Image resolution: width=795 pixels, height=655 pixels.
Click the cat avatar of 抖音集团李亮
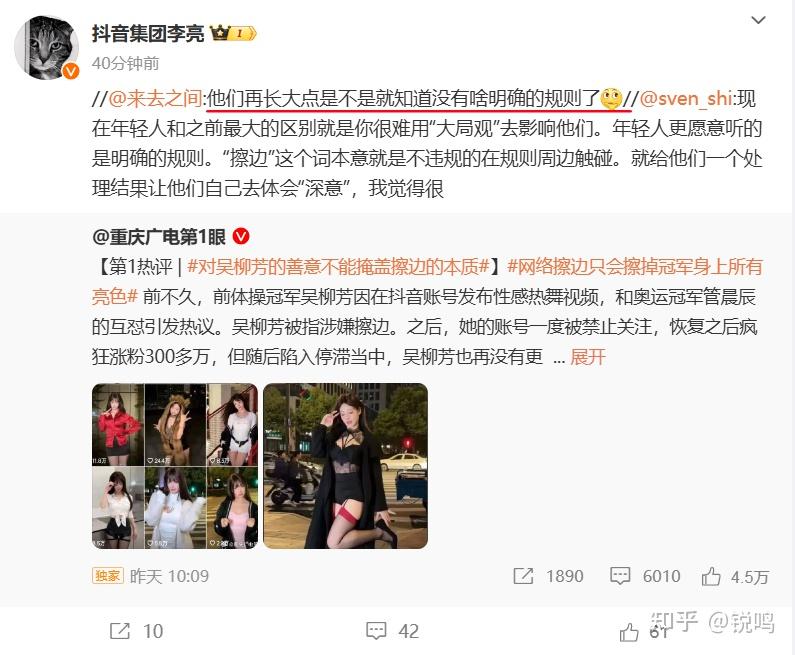pyautogui.click(x=46, y=47)
